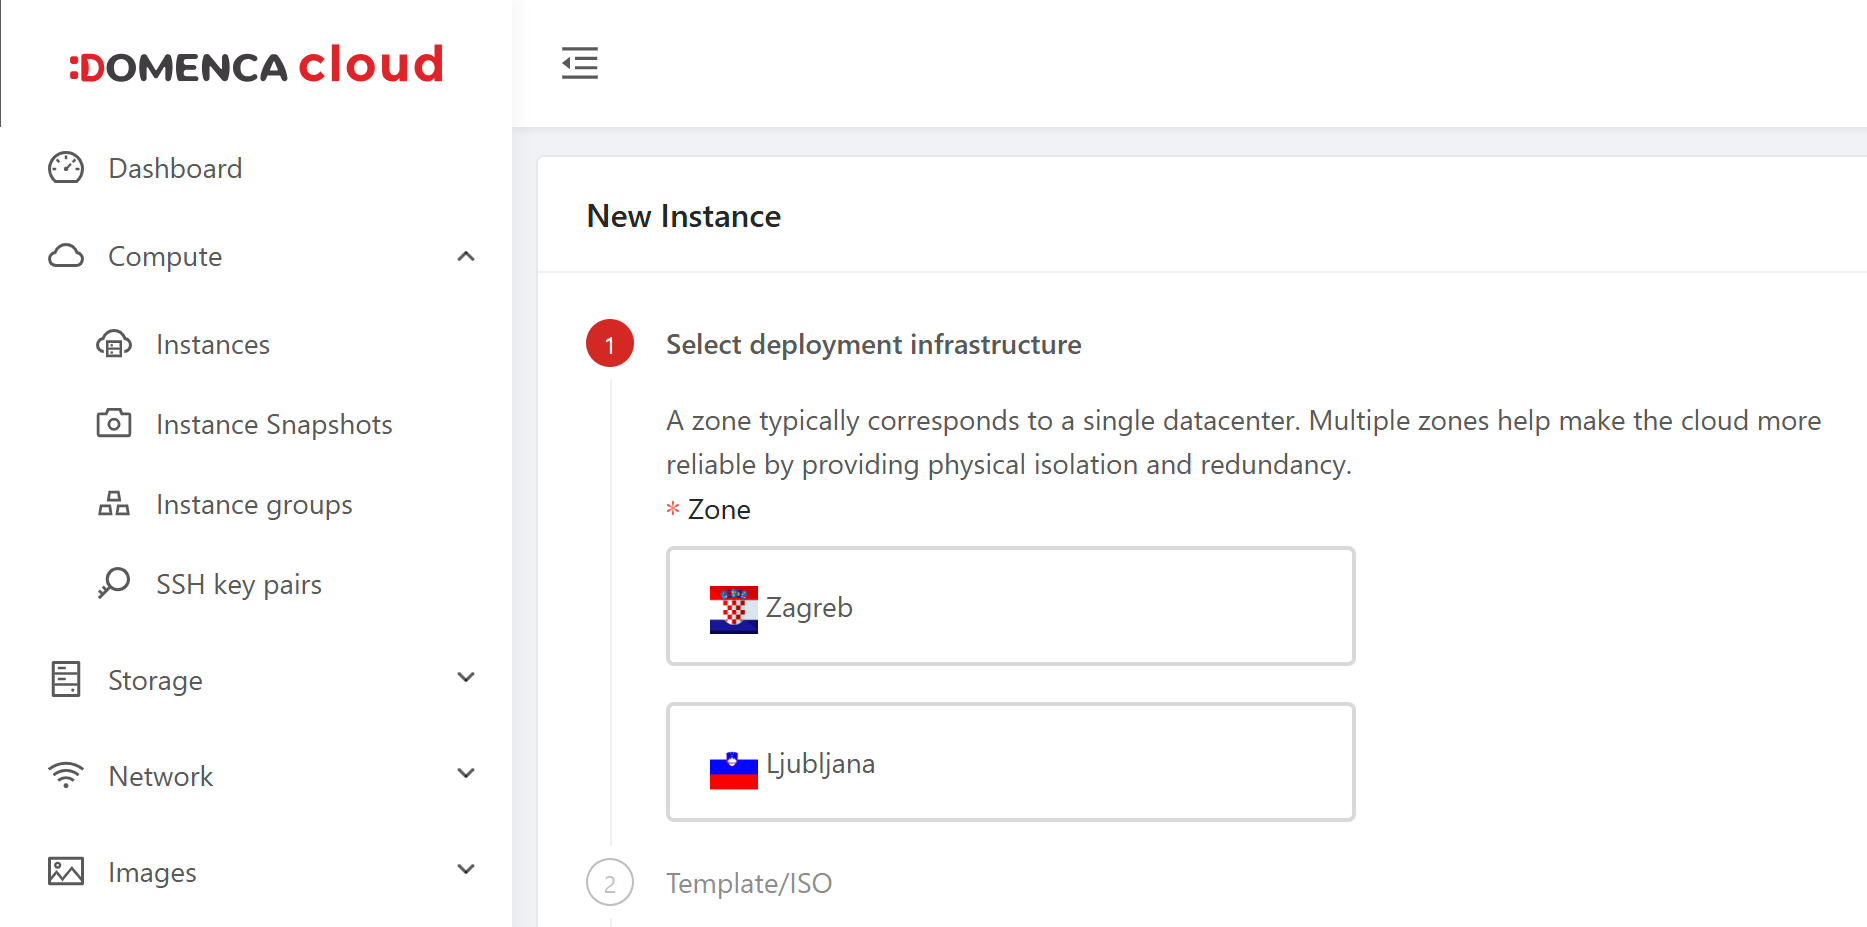Click the sidebar collapse menu icon
The image size is (1867, 927).
click(x=579, y=63)
